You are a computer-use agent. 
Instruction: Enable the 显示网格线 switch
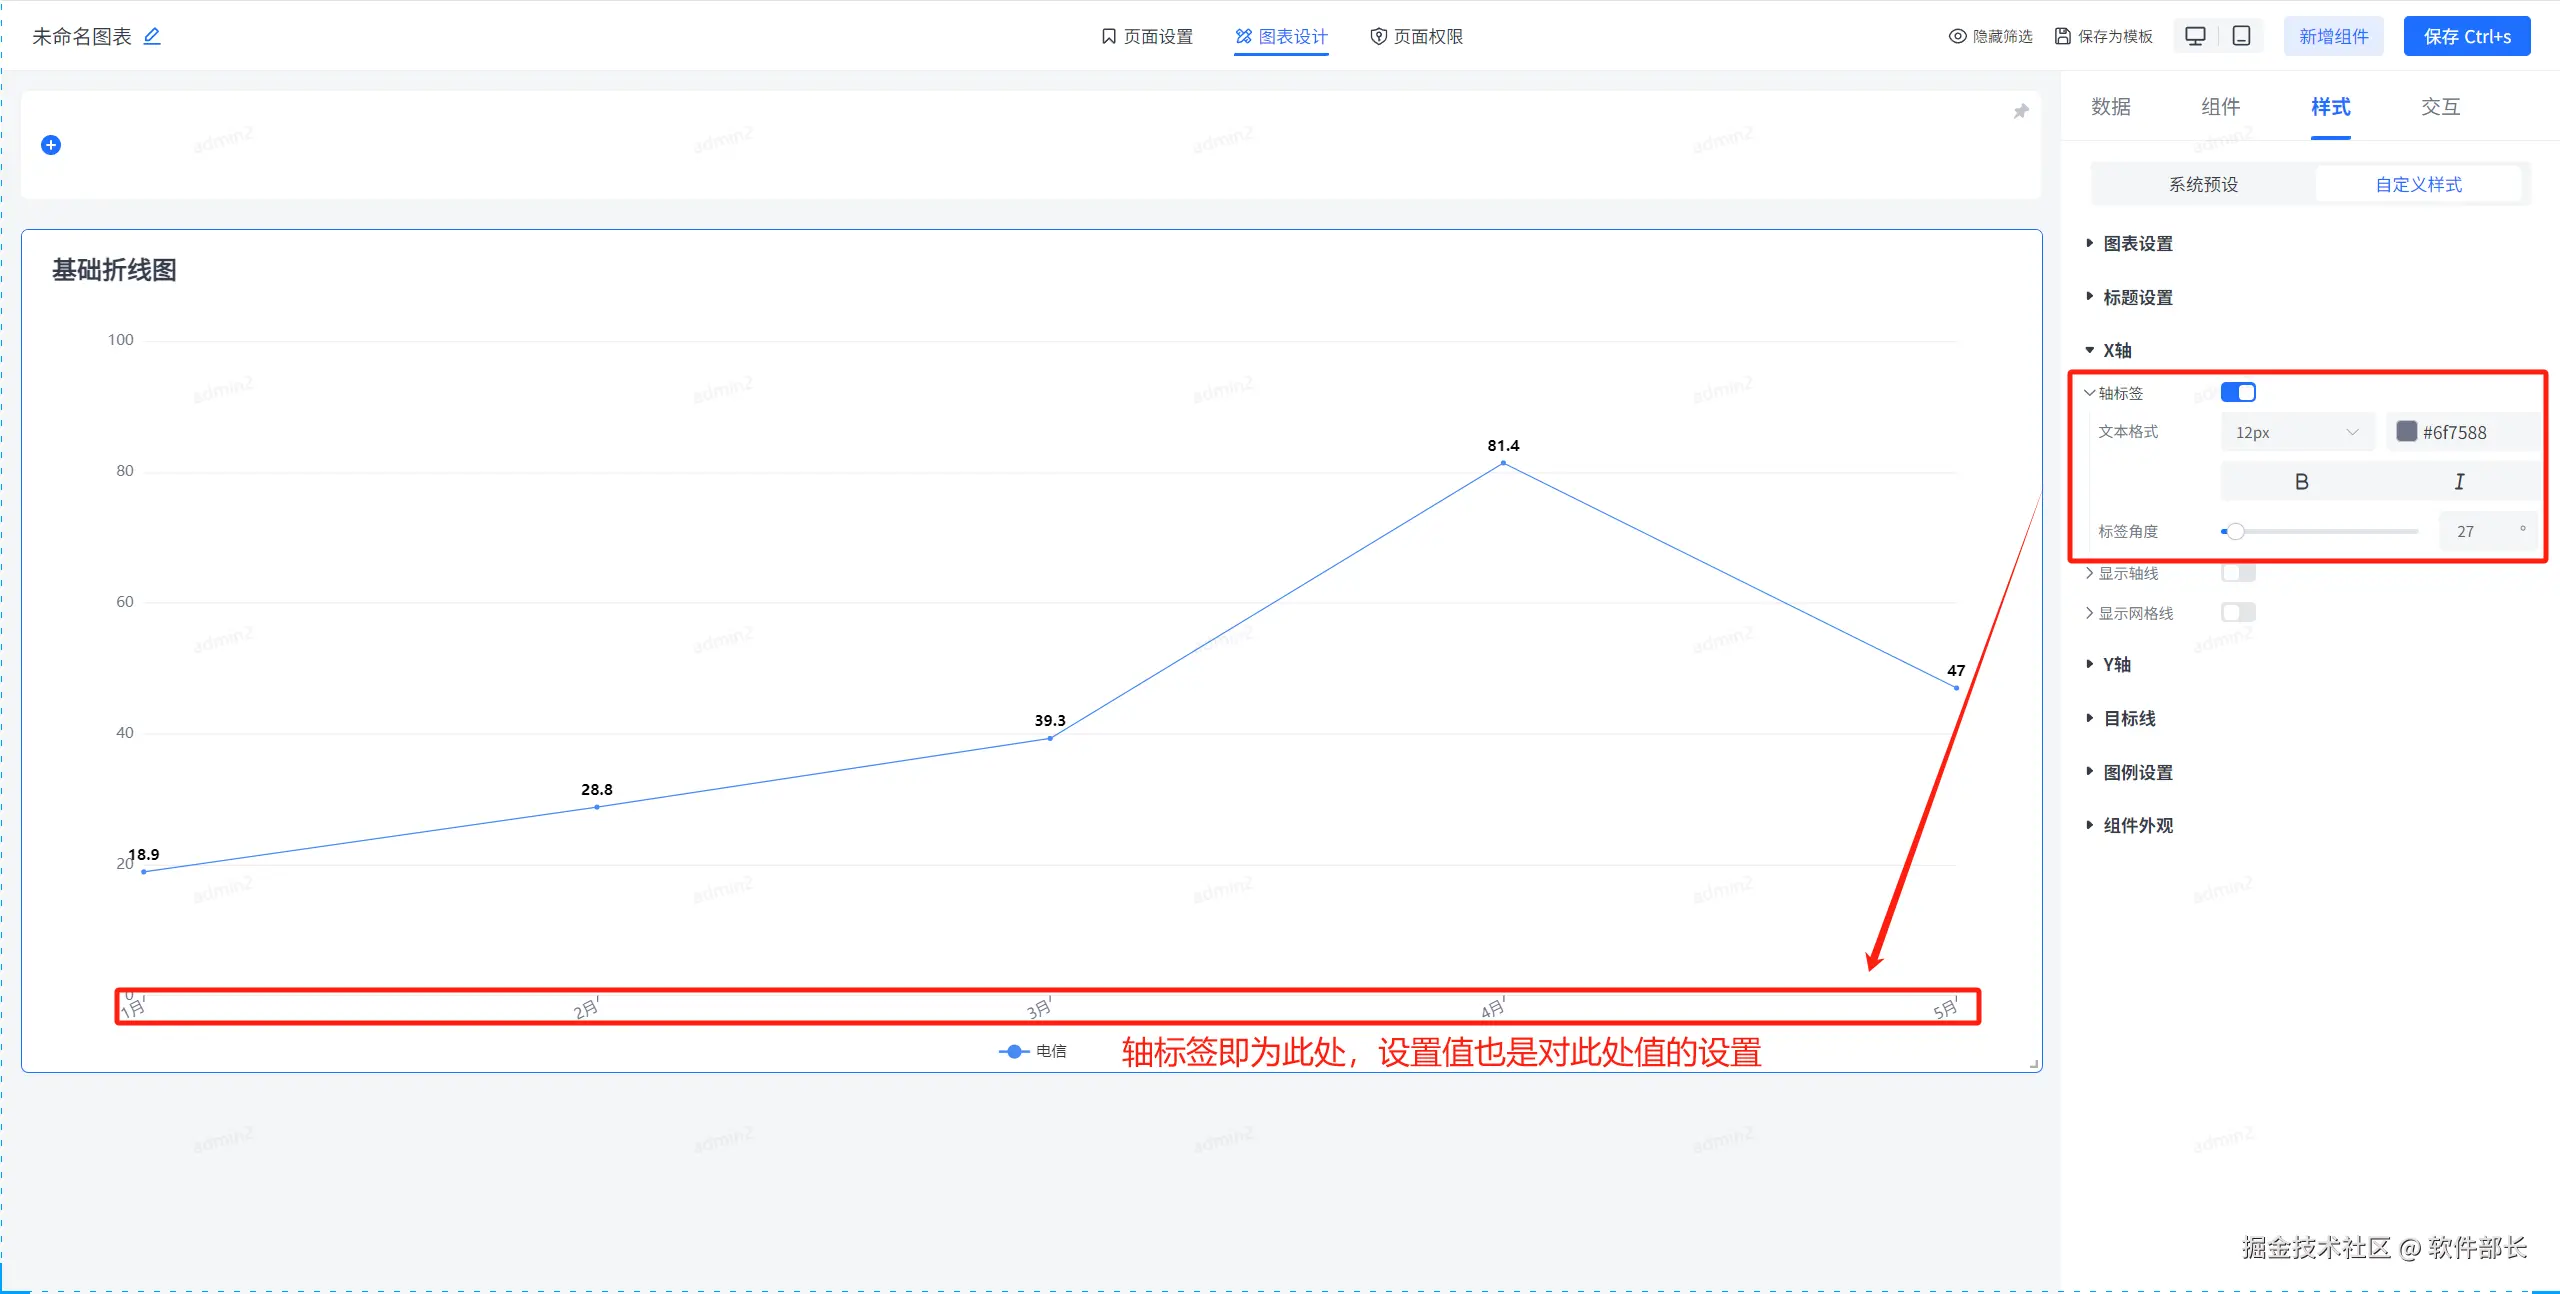2238,612
